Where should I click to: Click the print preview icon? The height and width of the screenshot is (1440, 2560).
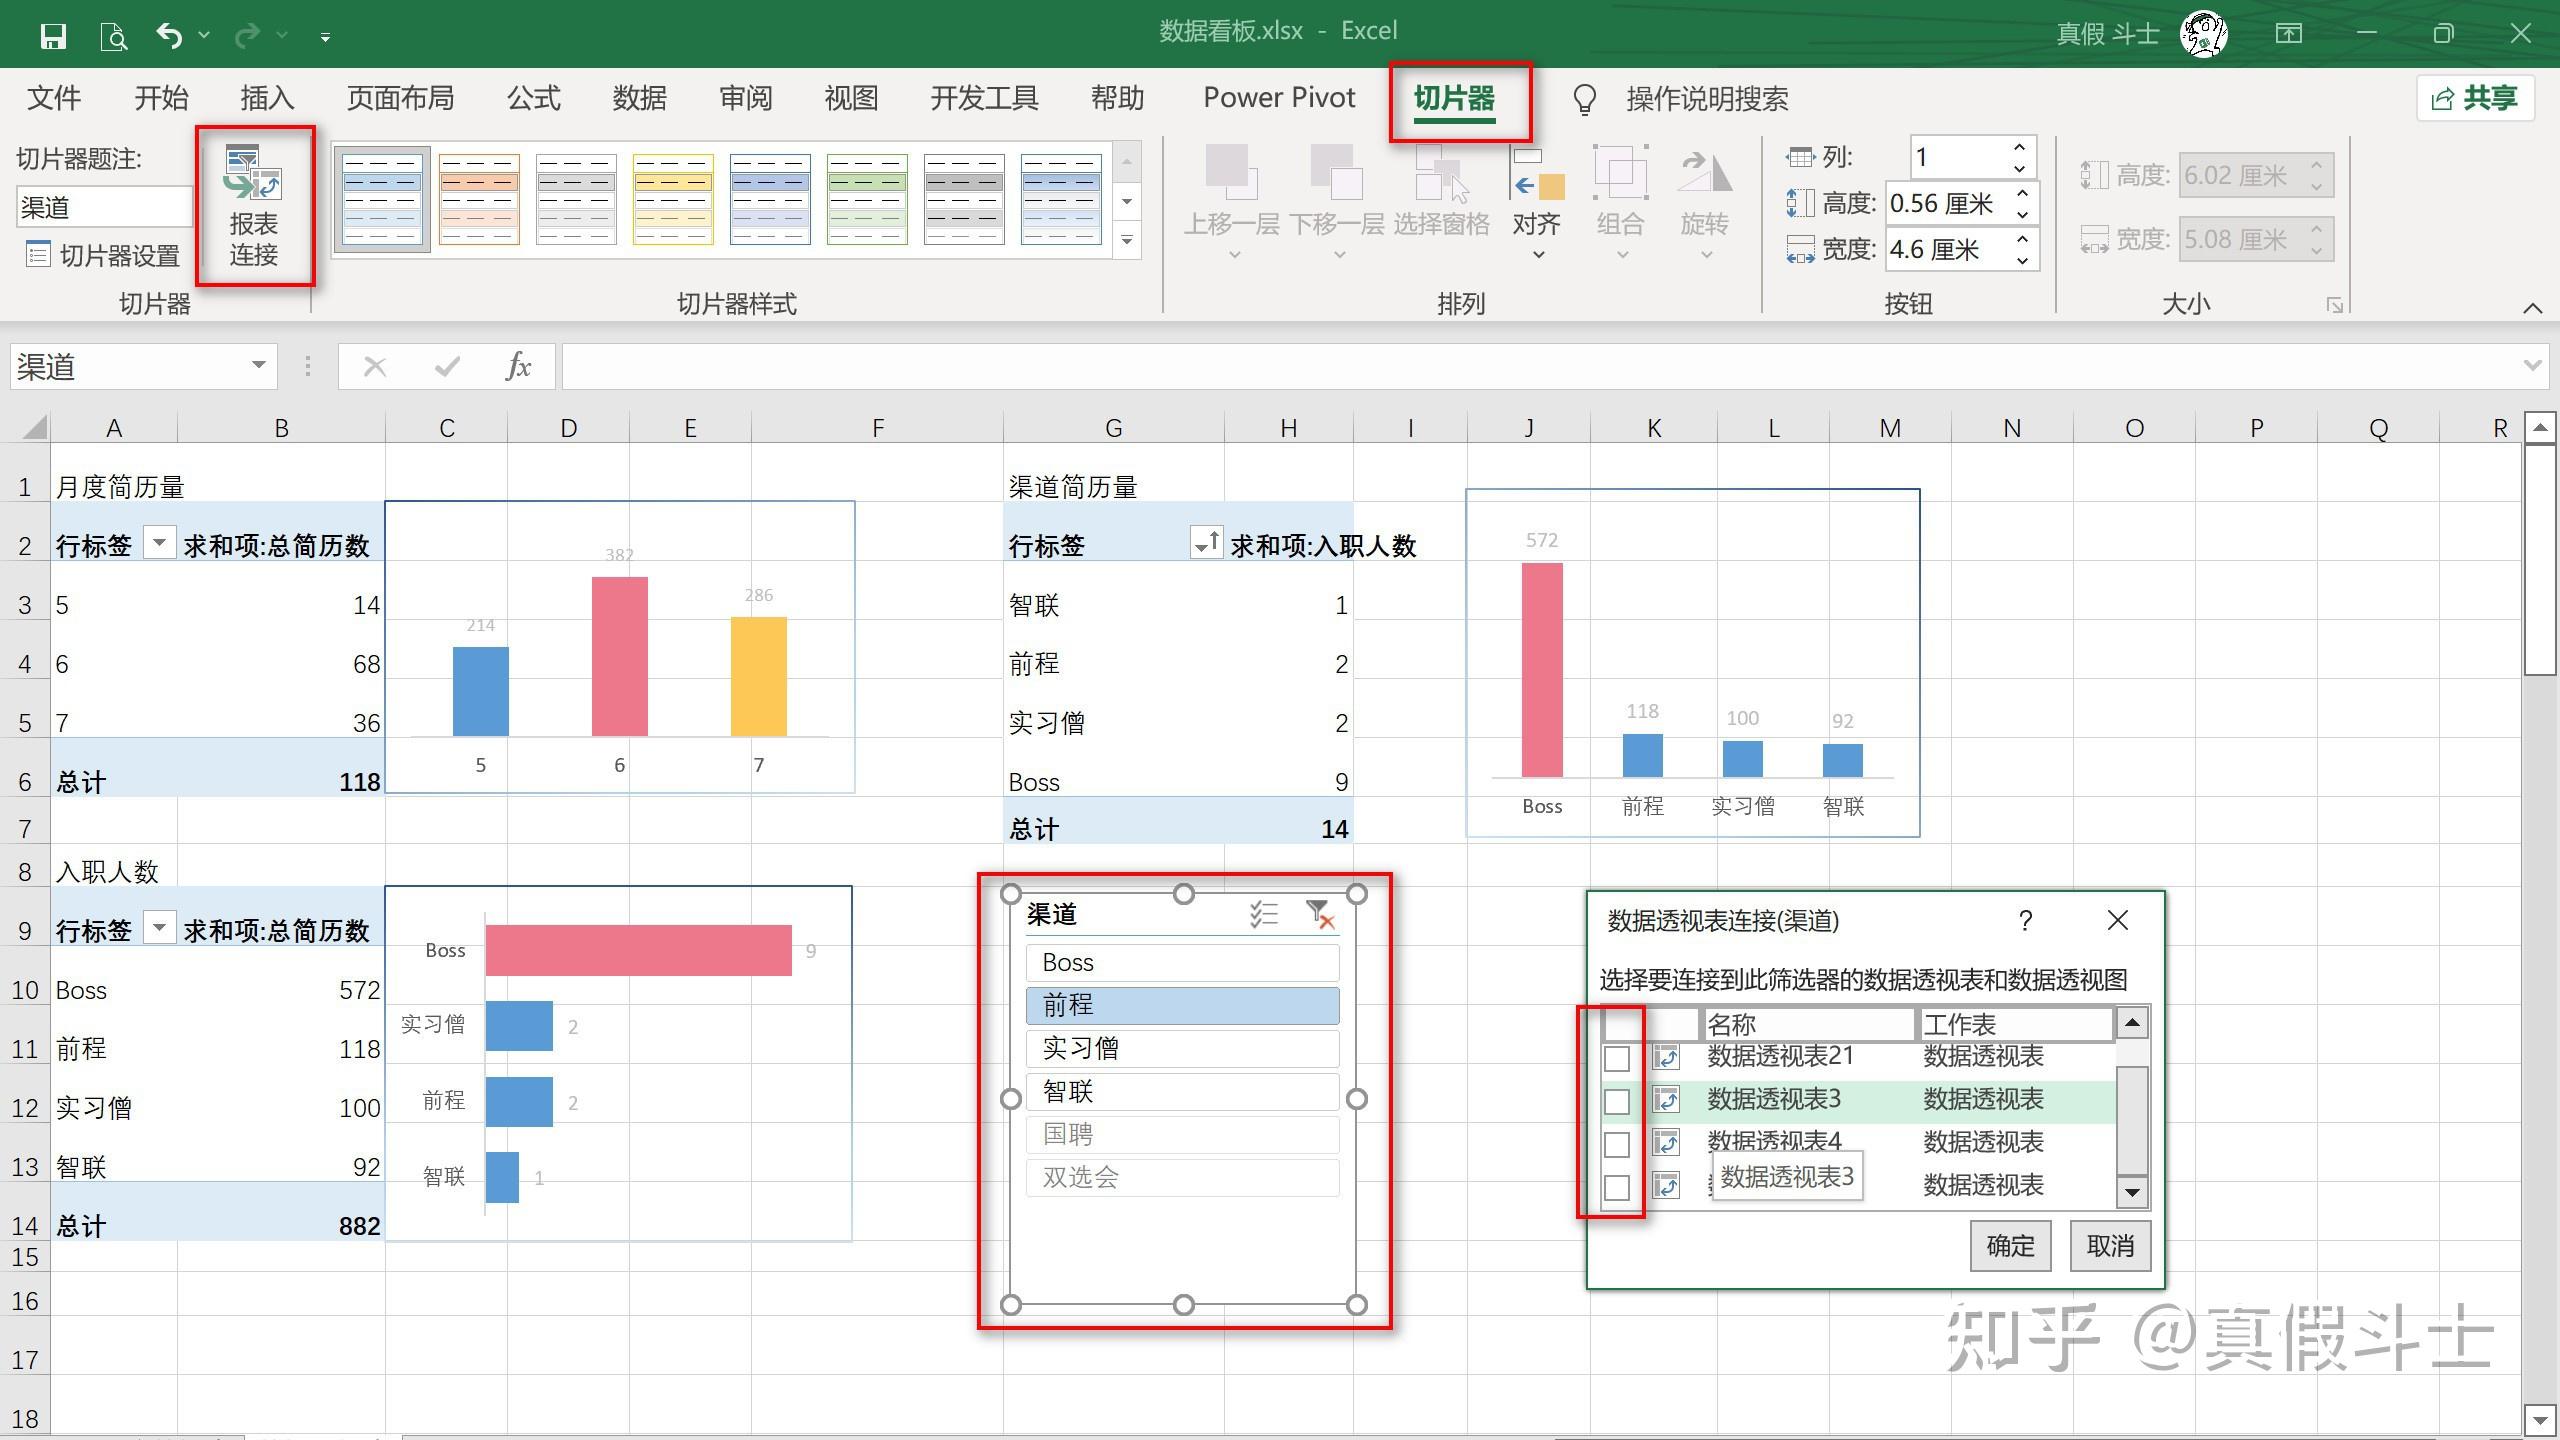click(x=114, y=37)
